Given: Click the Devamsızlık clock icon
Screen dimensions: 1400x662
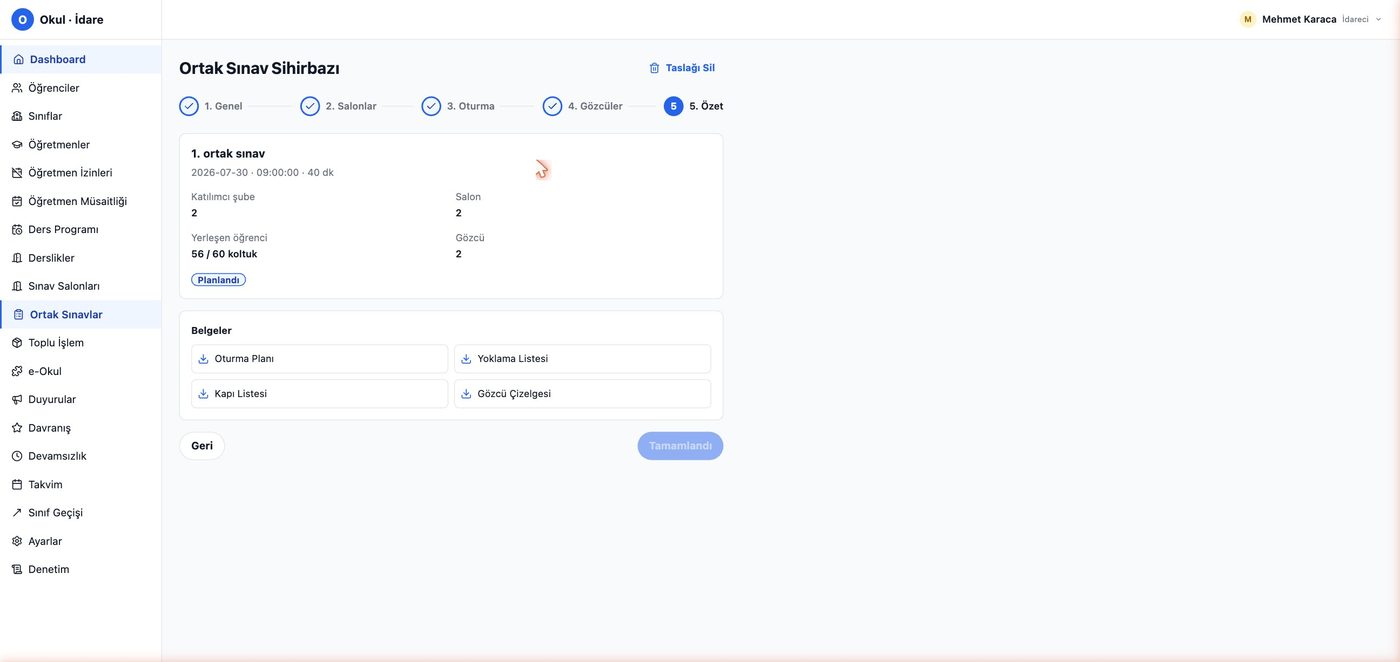Looking at the screenshot, I should tap(17, 456).
